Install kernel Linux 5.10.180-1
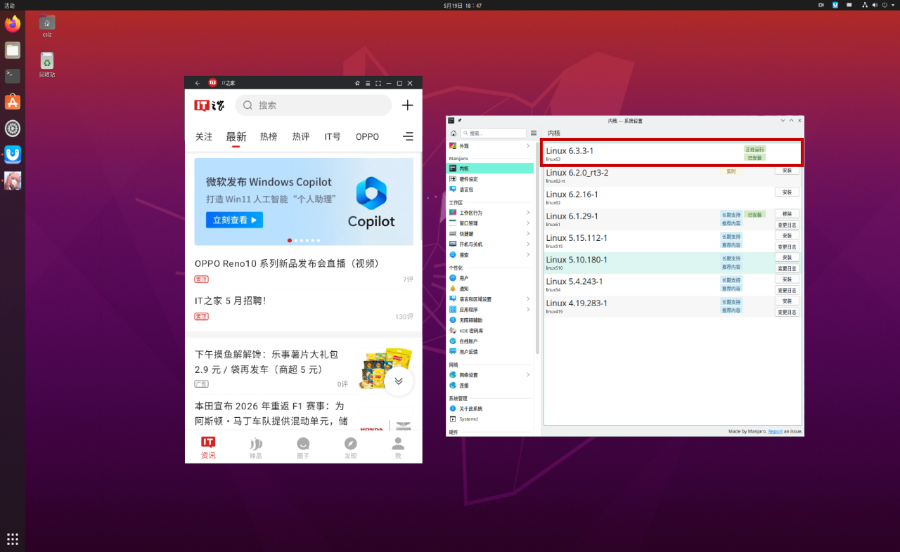Image resolution: width=900 pixels, height=552 pixels. pyautogui.click(x=787, y=257)
